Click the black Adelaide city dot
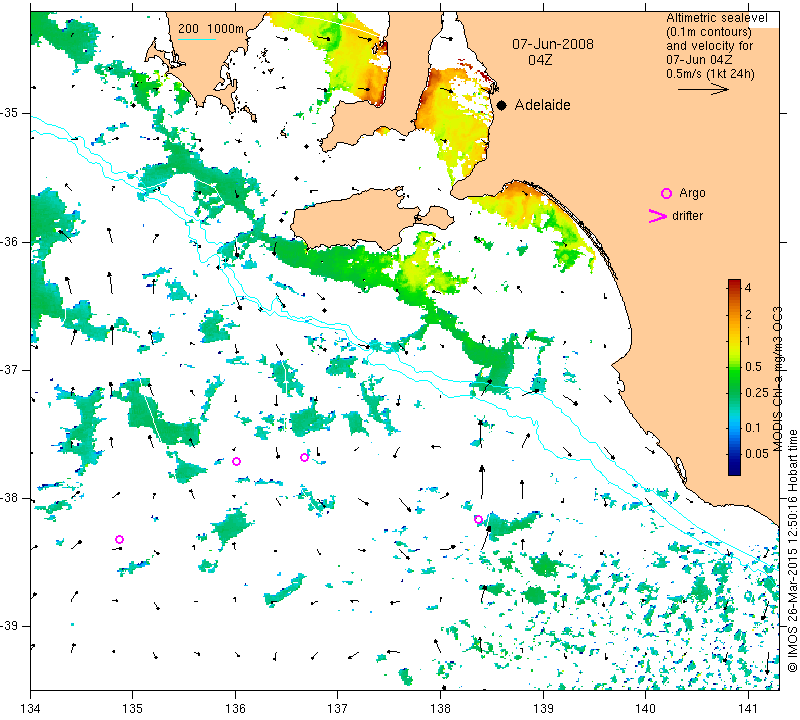This screenshot has width=800, height=720. point(502,105)
